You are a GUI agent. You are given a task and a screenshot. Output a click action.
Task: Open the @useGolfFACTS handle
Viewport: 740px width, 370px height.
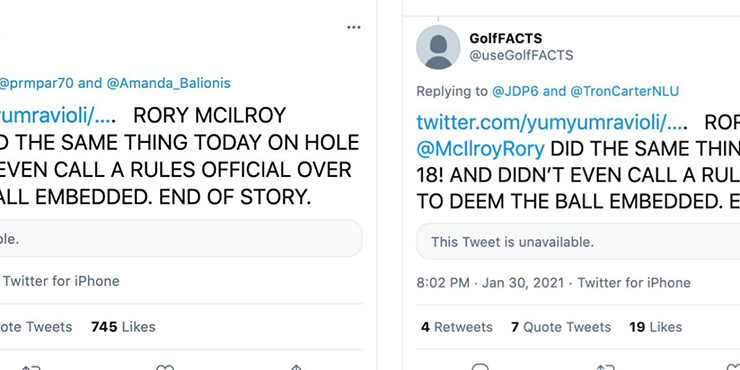pos(521,55)
